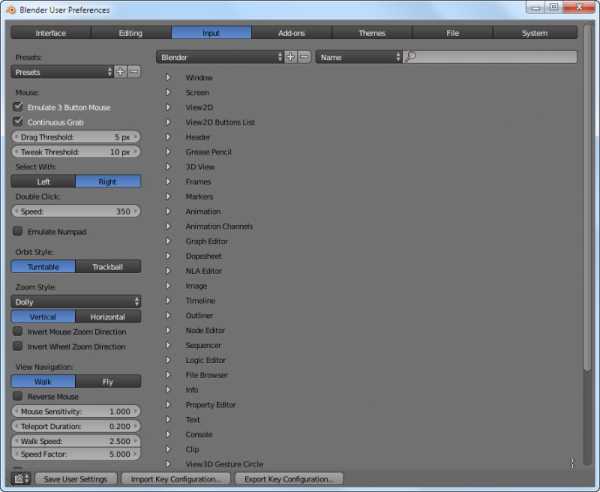Expand the View2D keymap section
This screenshot has height=492, width=600.
[x=168, y=107]
